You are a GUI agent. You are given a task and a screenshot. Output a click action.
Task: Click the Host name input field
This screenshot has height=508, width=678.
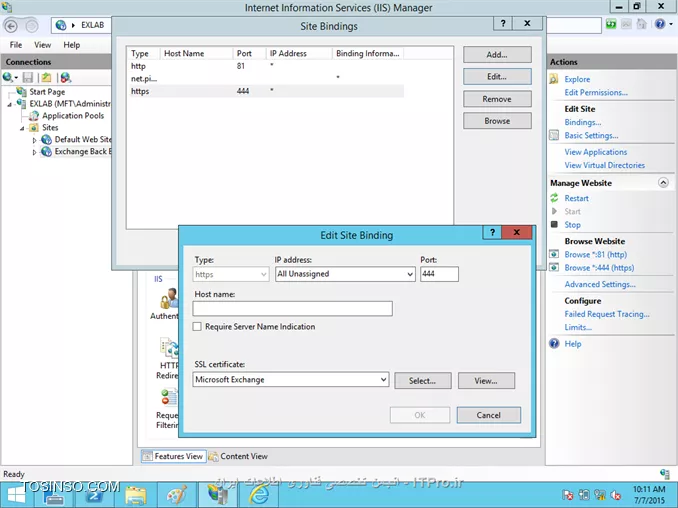[x=293, y=309]
